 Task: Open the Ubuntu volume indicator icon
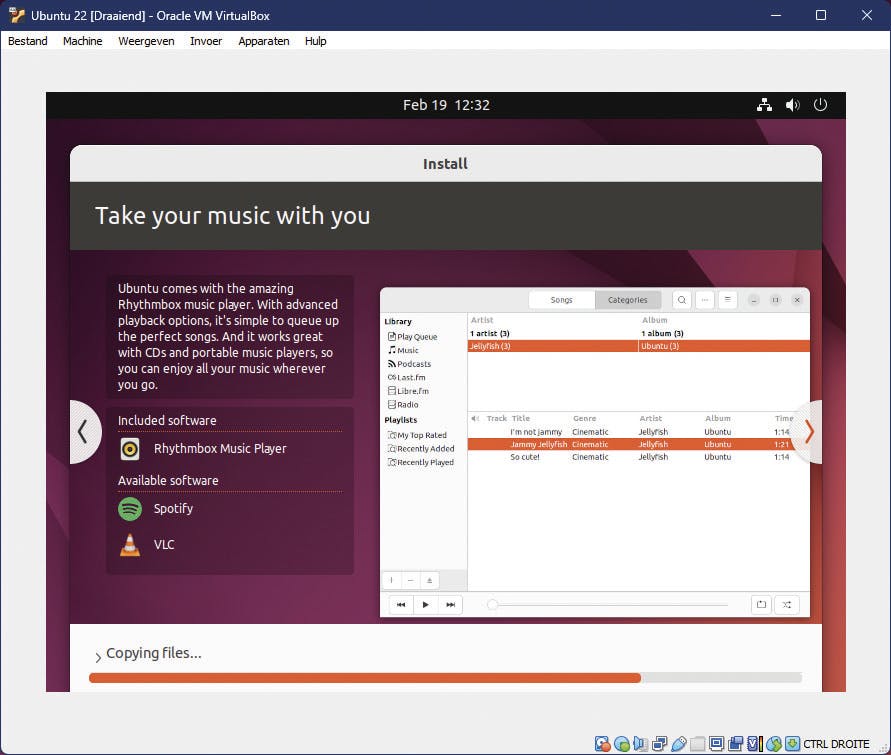792,105
